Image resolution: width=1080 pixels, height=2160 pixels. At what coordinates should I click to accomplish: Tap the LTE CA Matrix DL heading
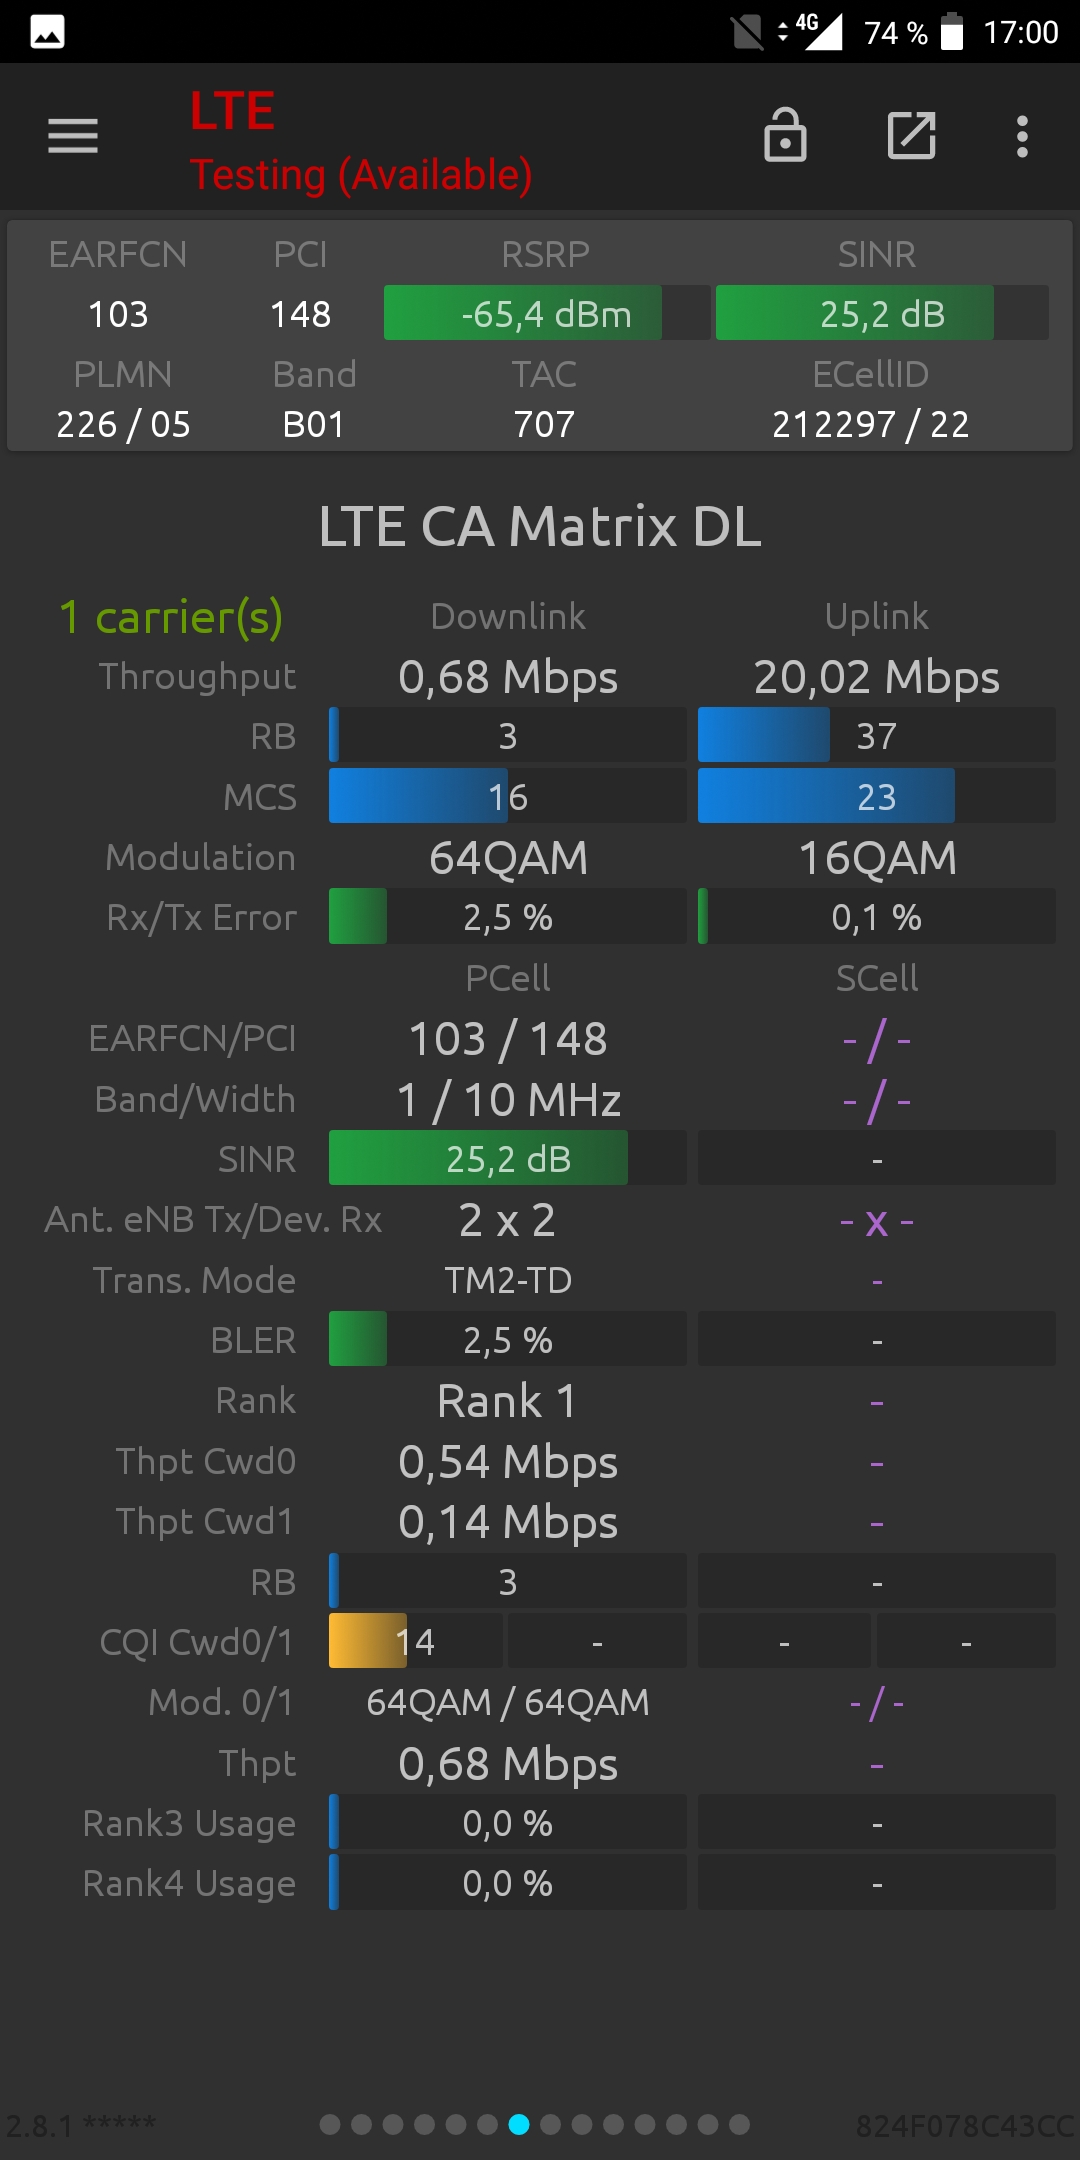pyautogui.click(x=540, y=526)
